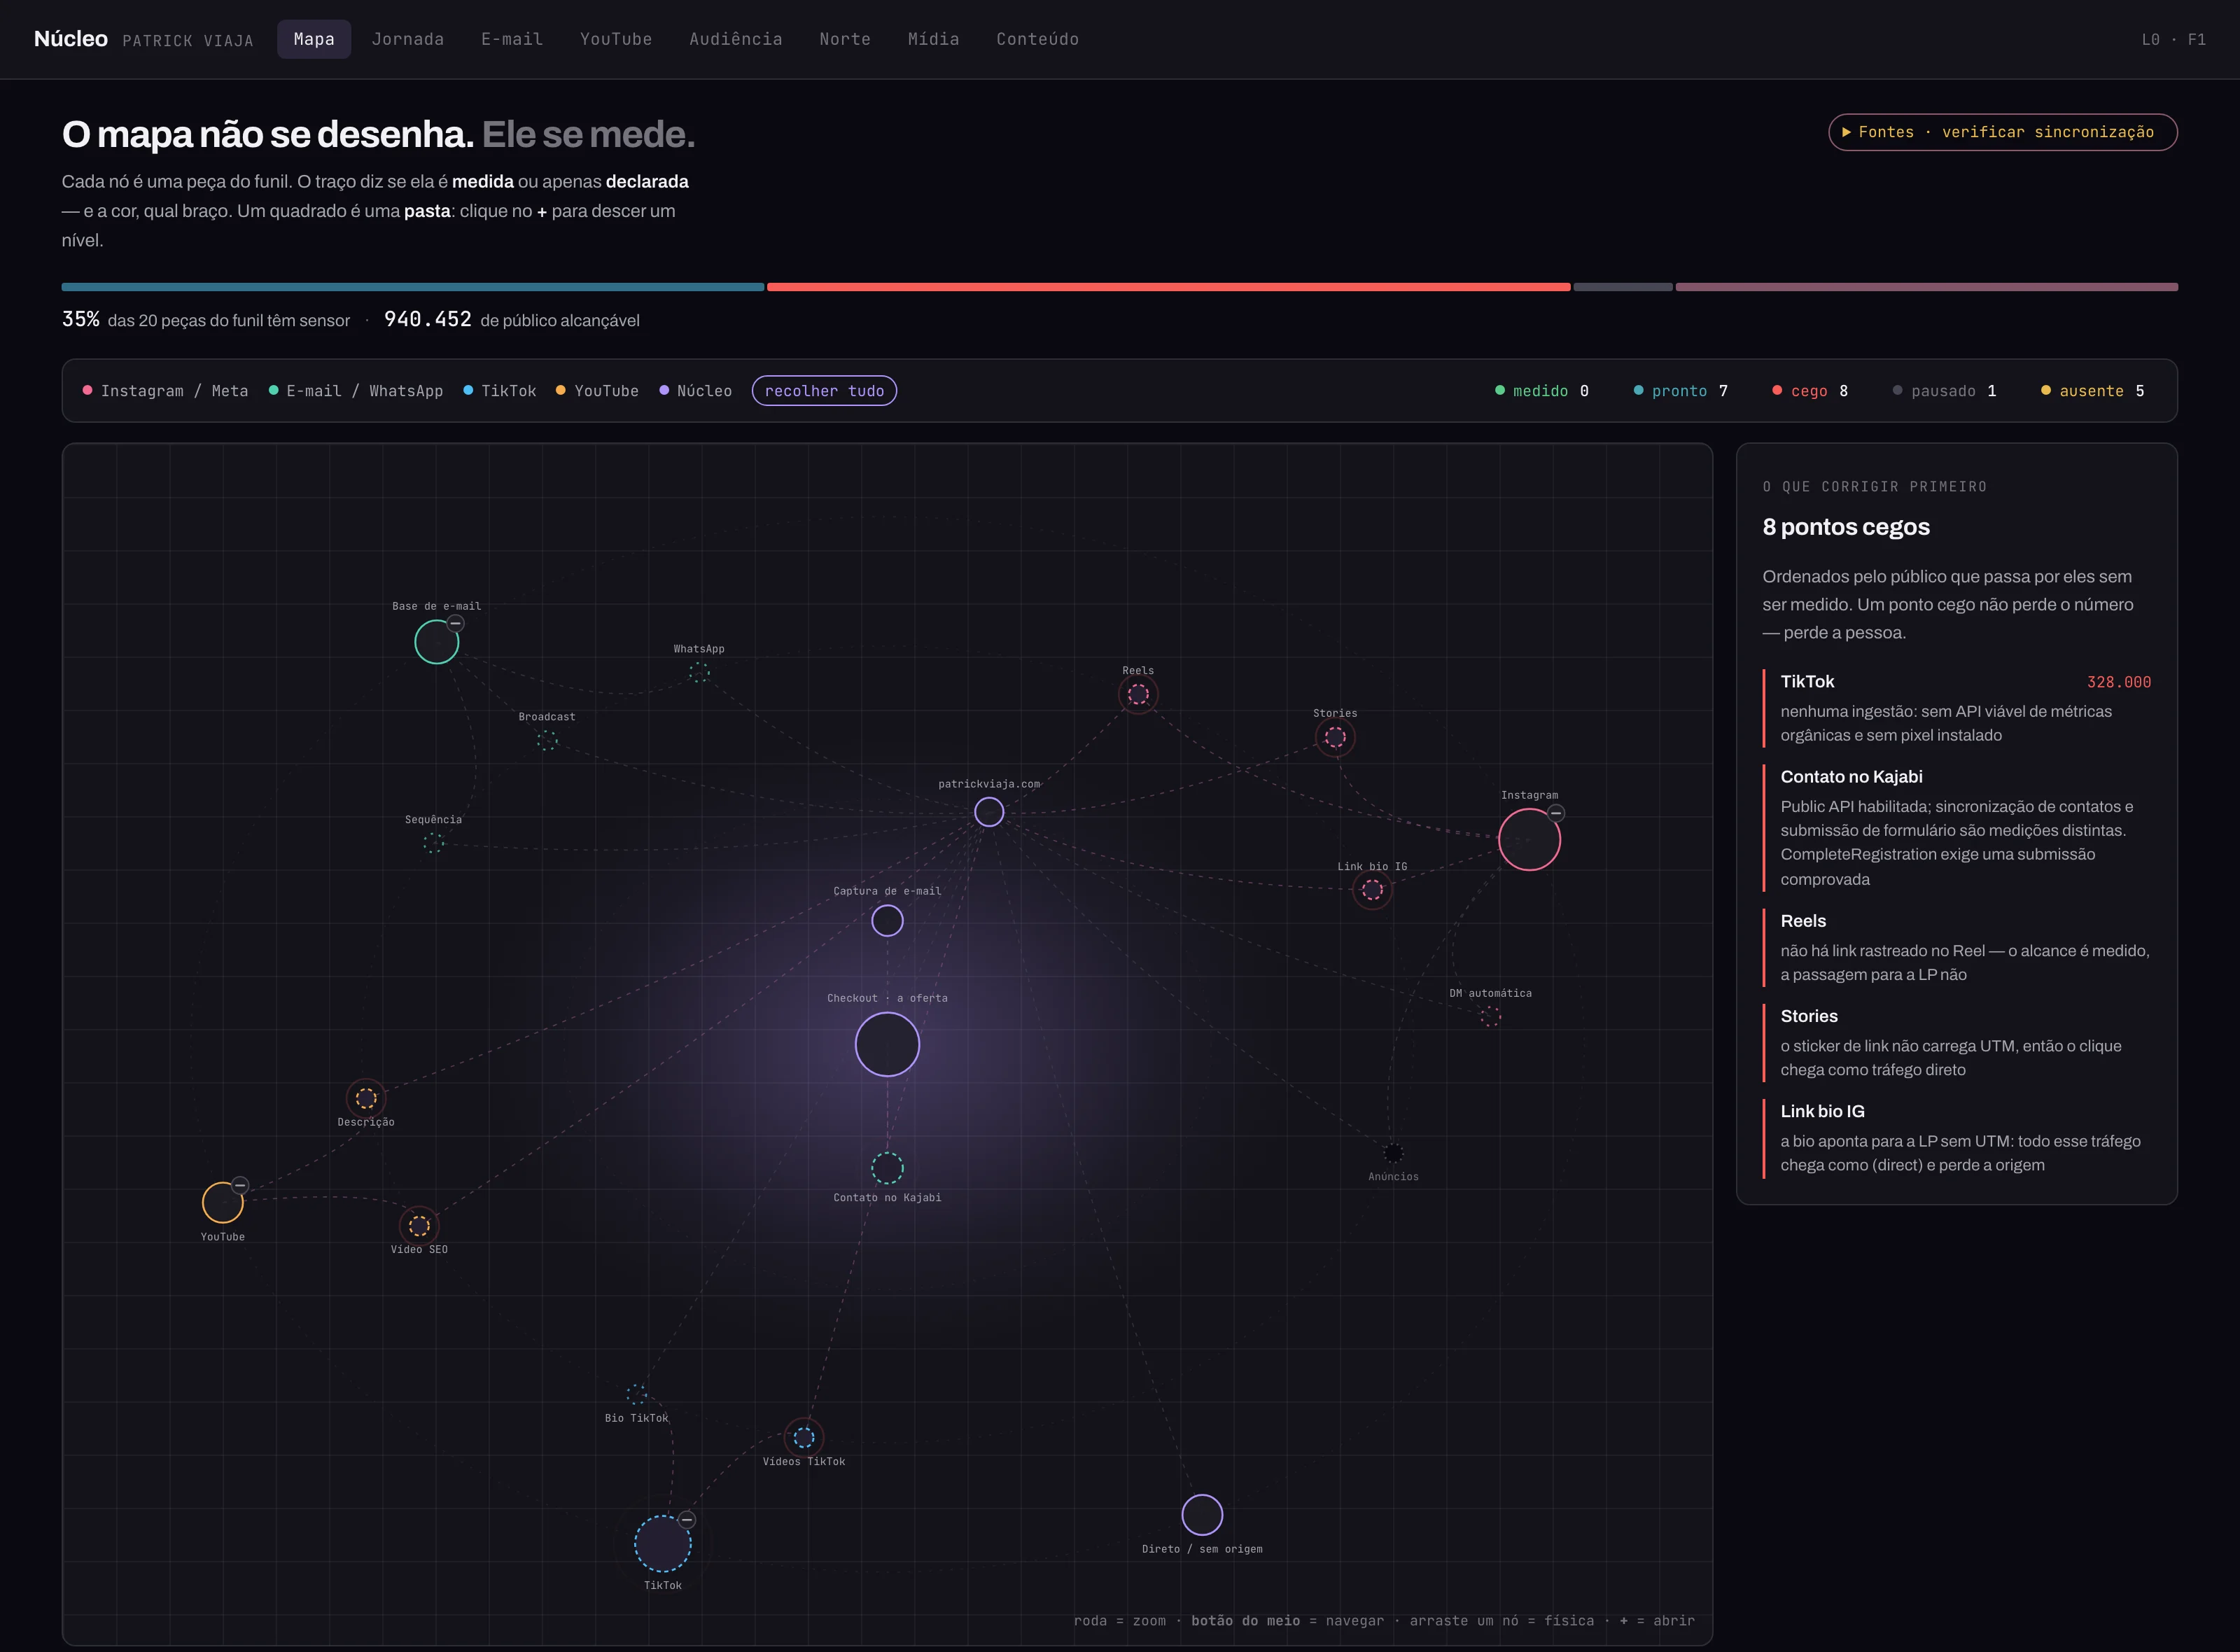Click the Vídeo SEO node

pyautogui.click(x=419, y=1225)
